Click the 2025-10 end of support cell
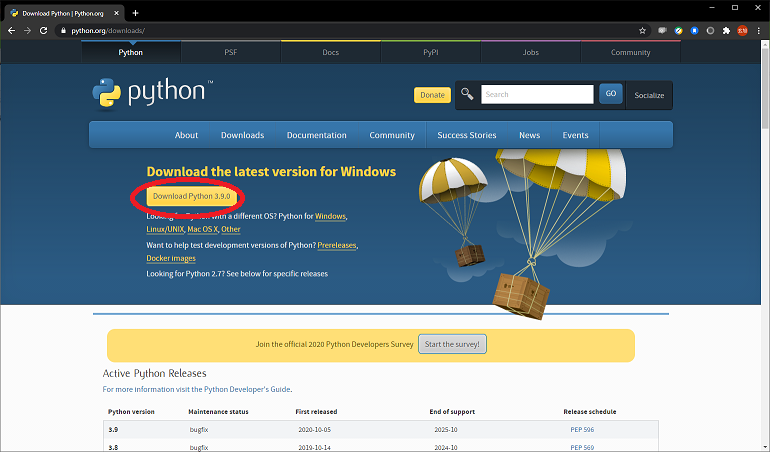The width and height of the screenshot is (770, 452). 446,429
